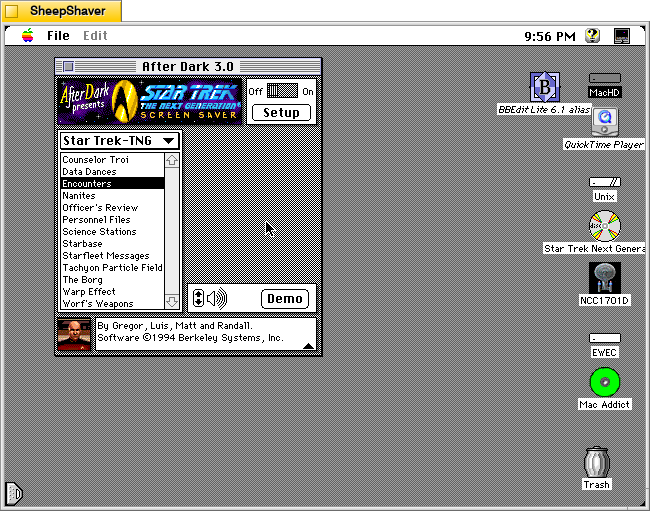This screenshot has width=650, height=511.
Task: Select Data Dances module
Action: 112,172
